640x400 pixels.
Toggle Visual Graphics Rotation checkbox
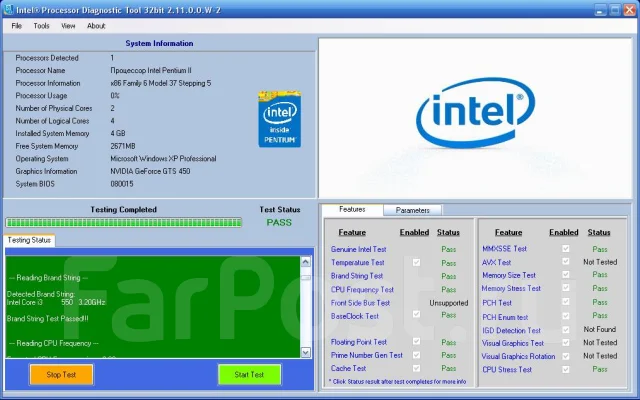[566, 356]
